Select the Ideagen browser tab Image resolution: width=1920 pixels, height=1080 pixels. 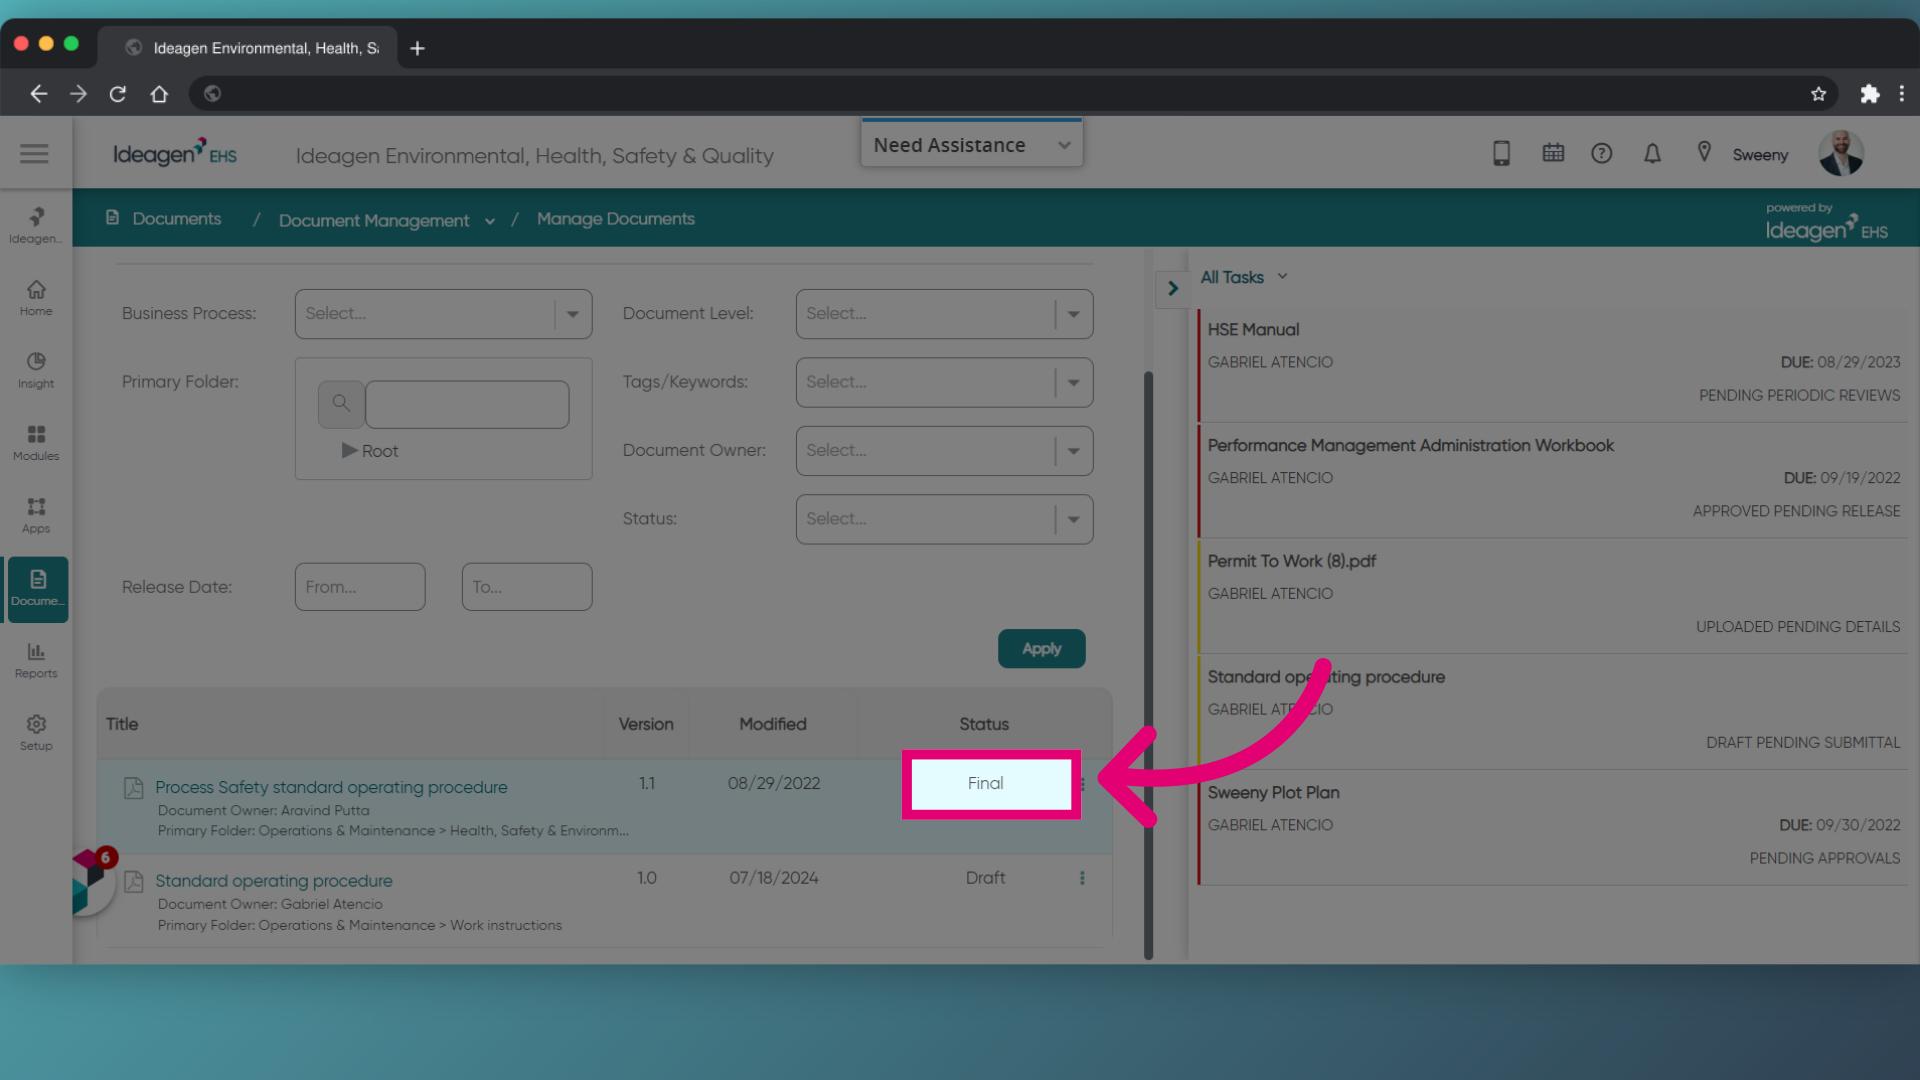click(x=250, y=48)
